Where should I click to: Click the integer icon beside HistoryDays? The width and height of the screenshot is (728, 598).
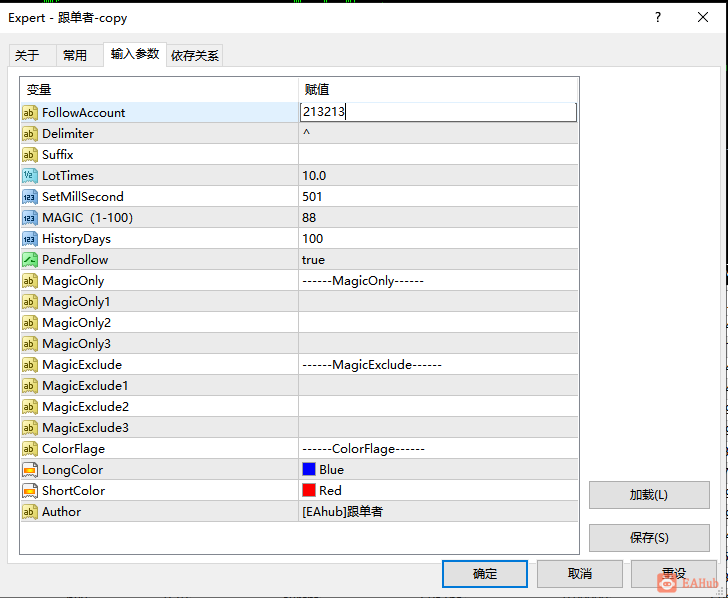pyautogui.click(x=30, y=239)
